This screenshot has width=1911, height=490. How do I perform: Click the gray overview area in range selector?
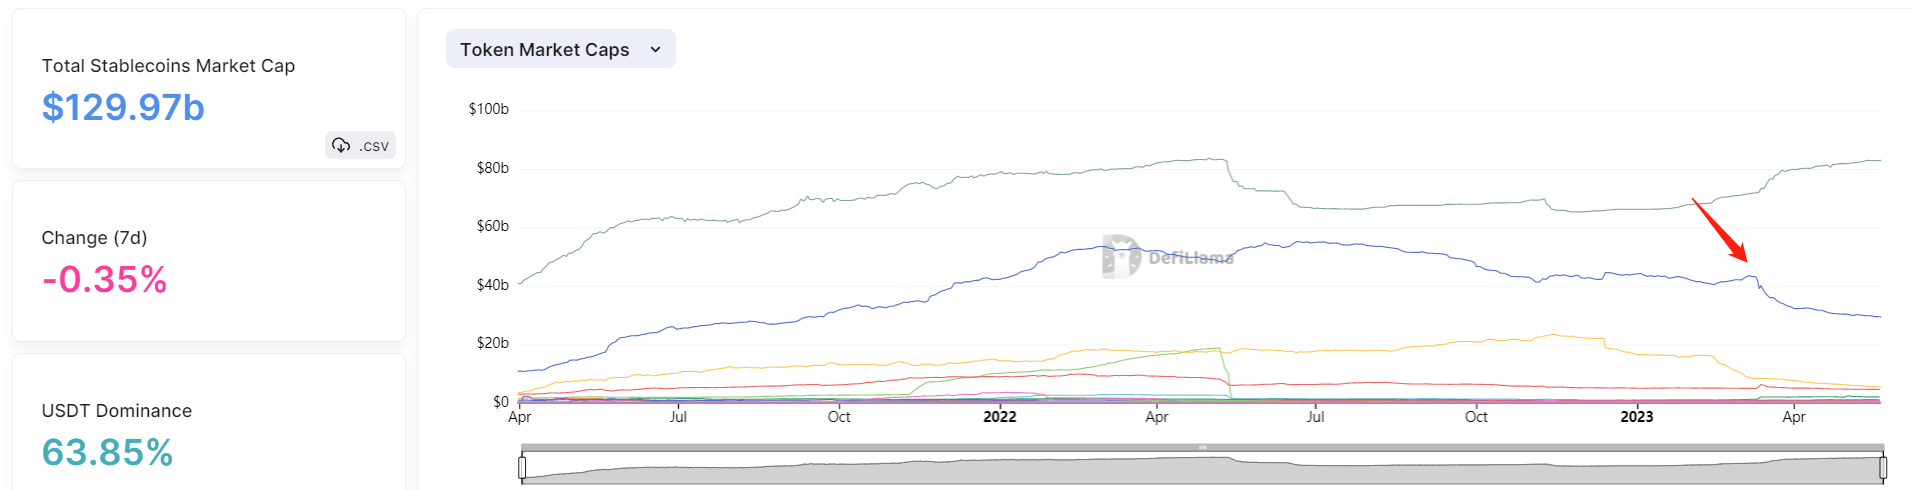[1202, 469]
